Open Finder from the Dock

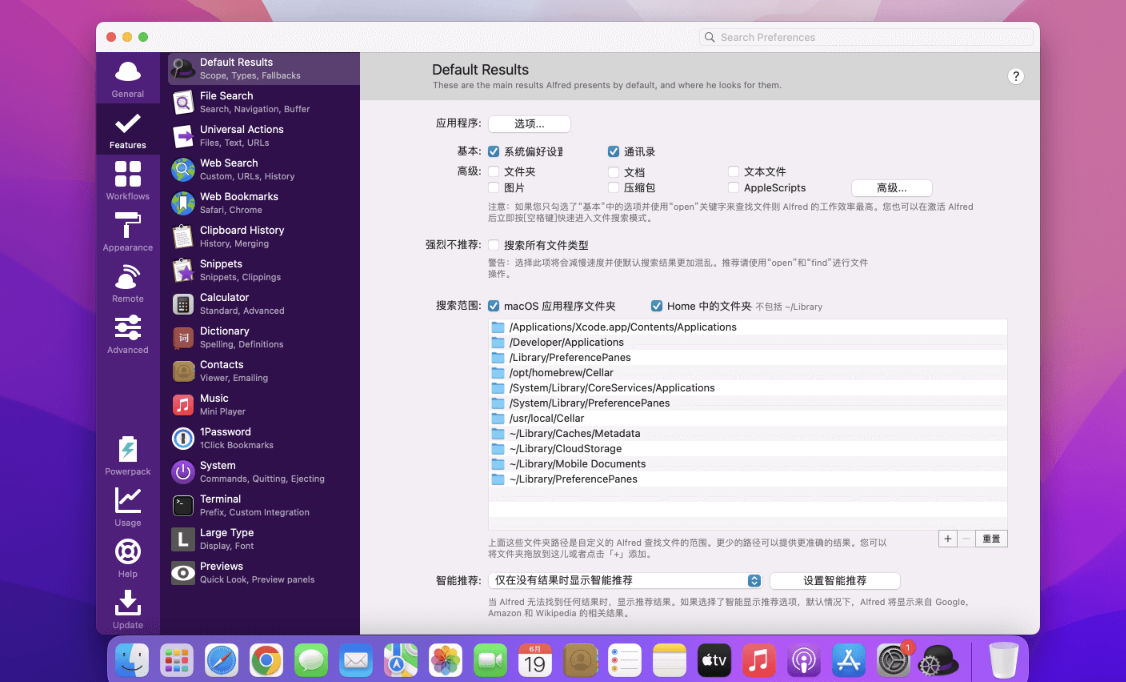coord(132,660)
